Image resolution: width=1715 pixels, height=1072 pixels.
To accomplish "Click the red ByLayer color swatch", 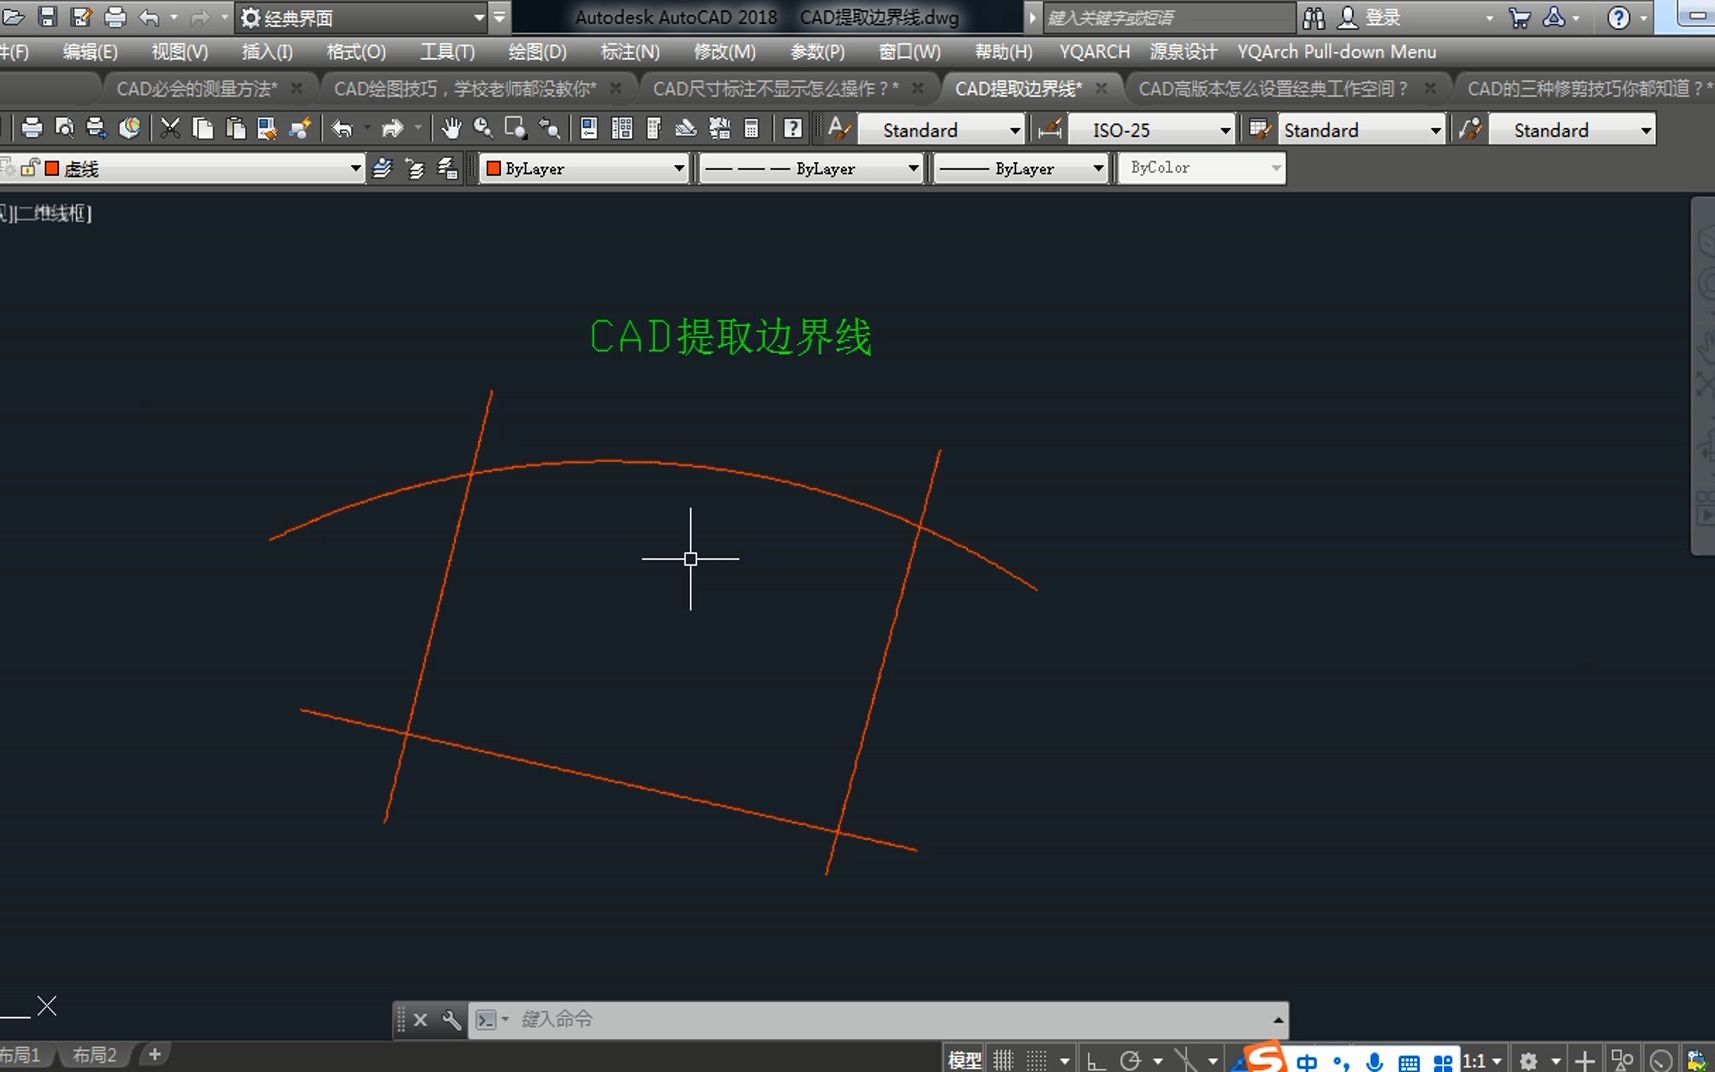I will pos(493,168).
